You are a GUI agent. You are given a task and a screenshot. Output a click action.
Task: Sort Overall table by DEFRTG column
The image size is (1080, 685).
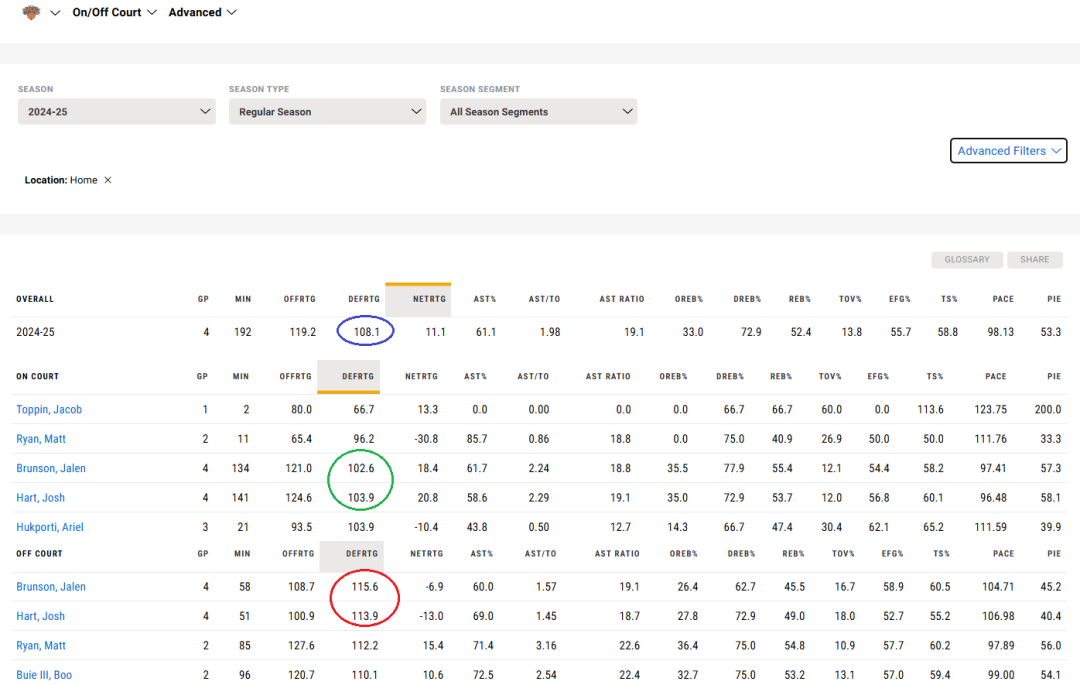[x=364, y=299]
